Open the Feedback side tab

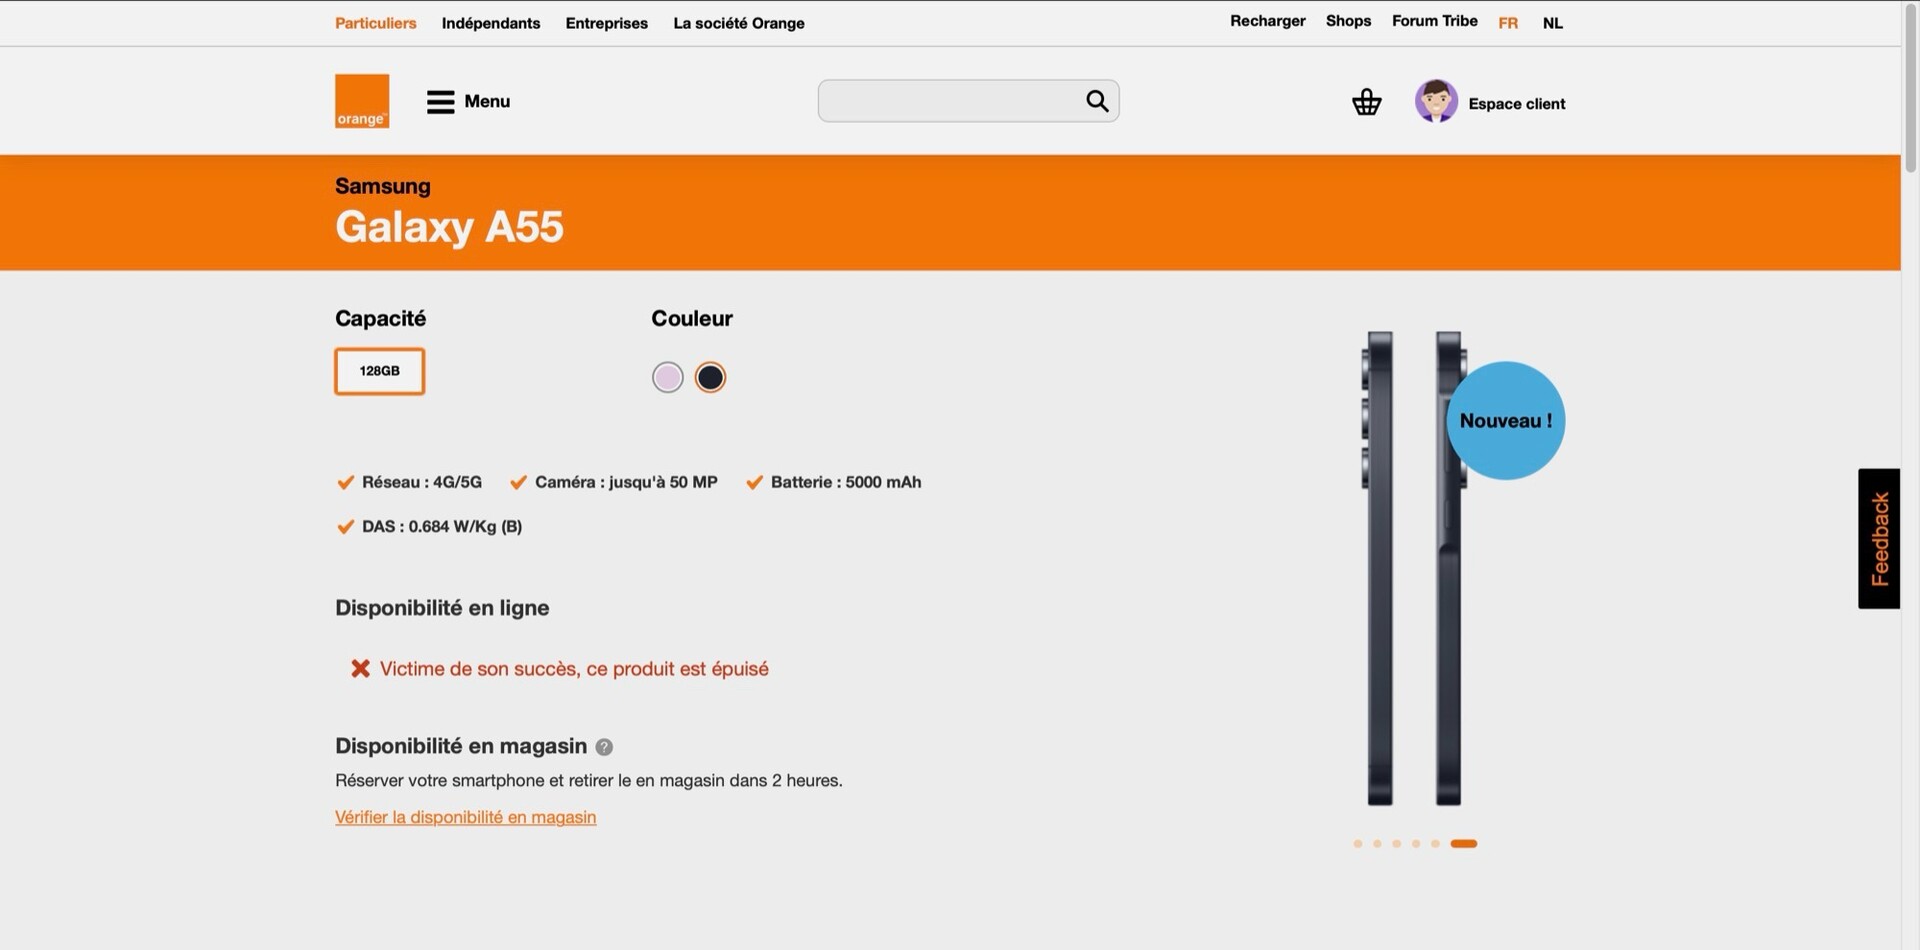pos(1879,538)
